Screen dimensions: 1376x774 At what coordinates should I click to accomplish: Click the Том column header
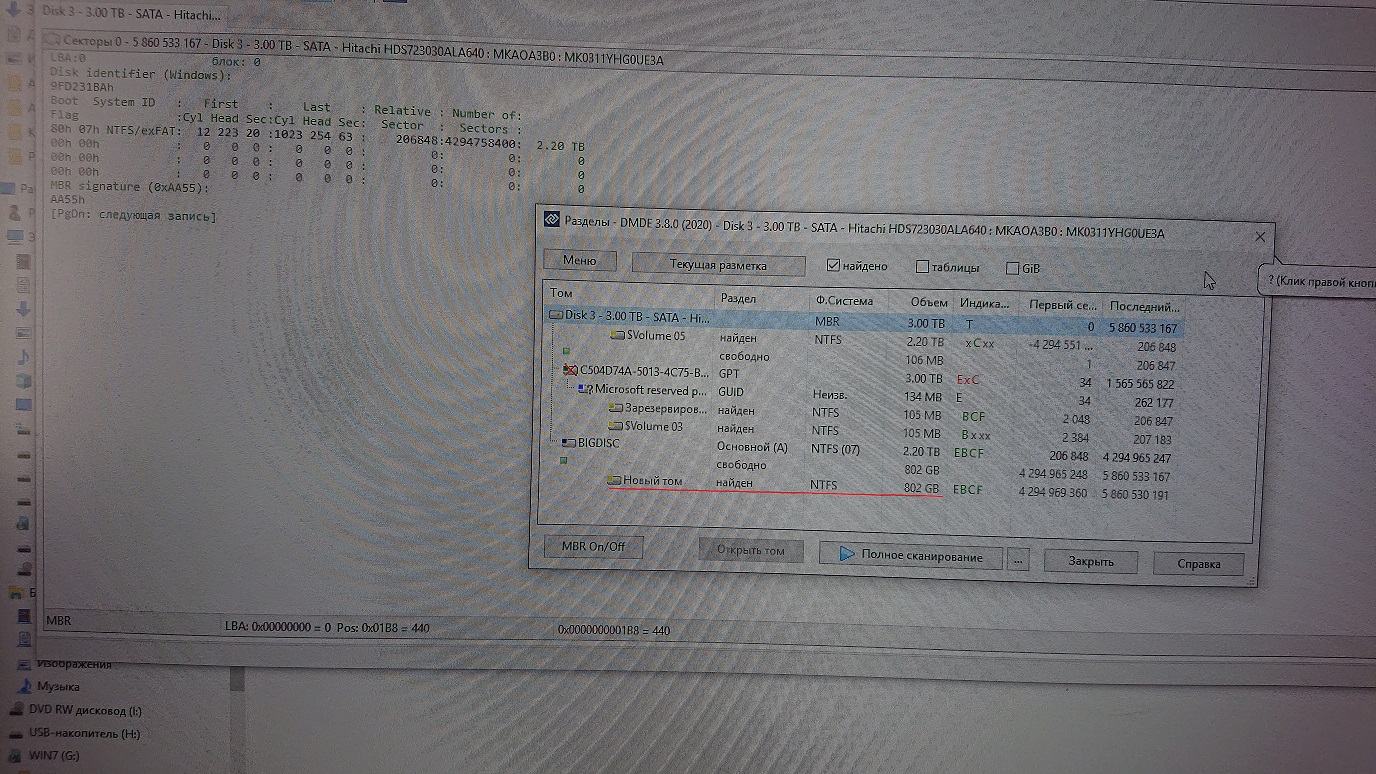coord(630,296)
